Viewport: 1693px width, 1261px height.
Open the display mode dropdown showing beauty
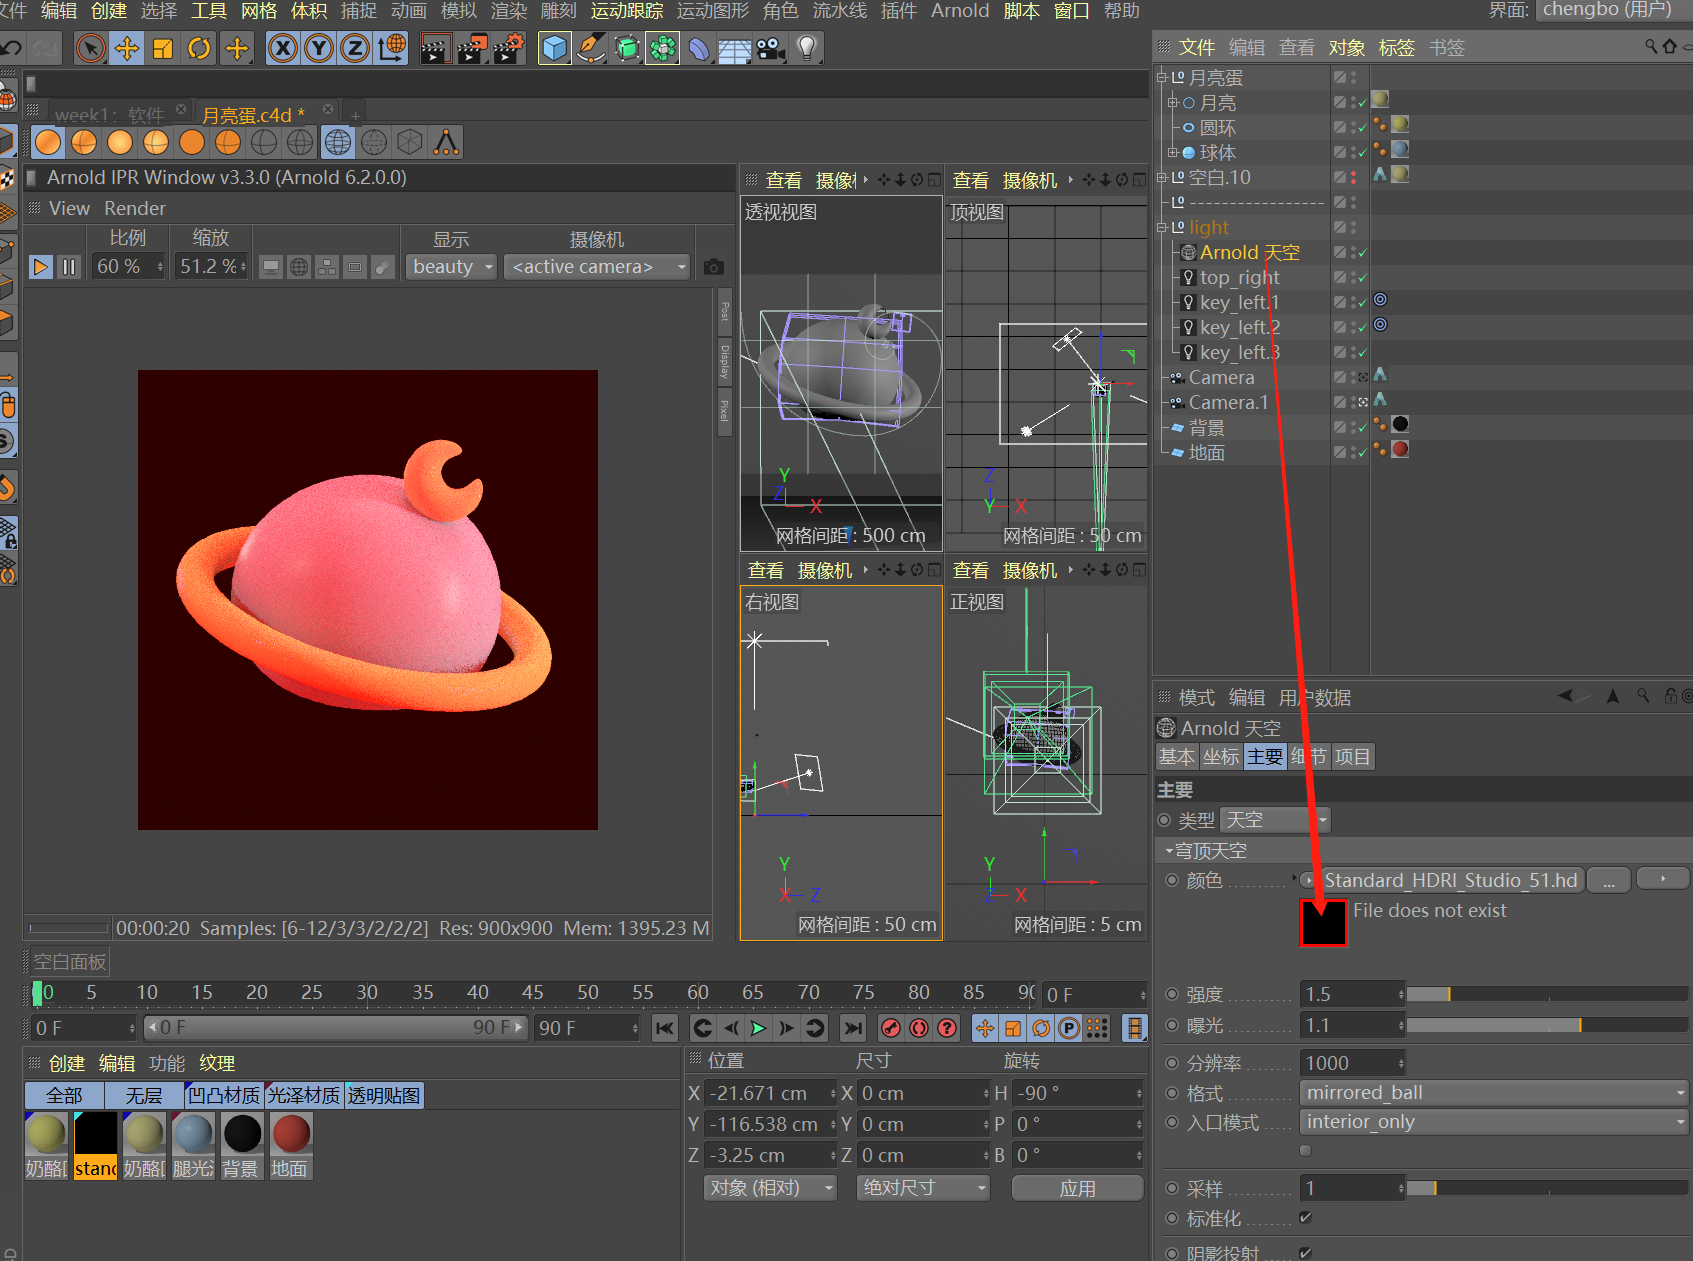click(x=451, y=267)
